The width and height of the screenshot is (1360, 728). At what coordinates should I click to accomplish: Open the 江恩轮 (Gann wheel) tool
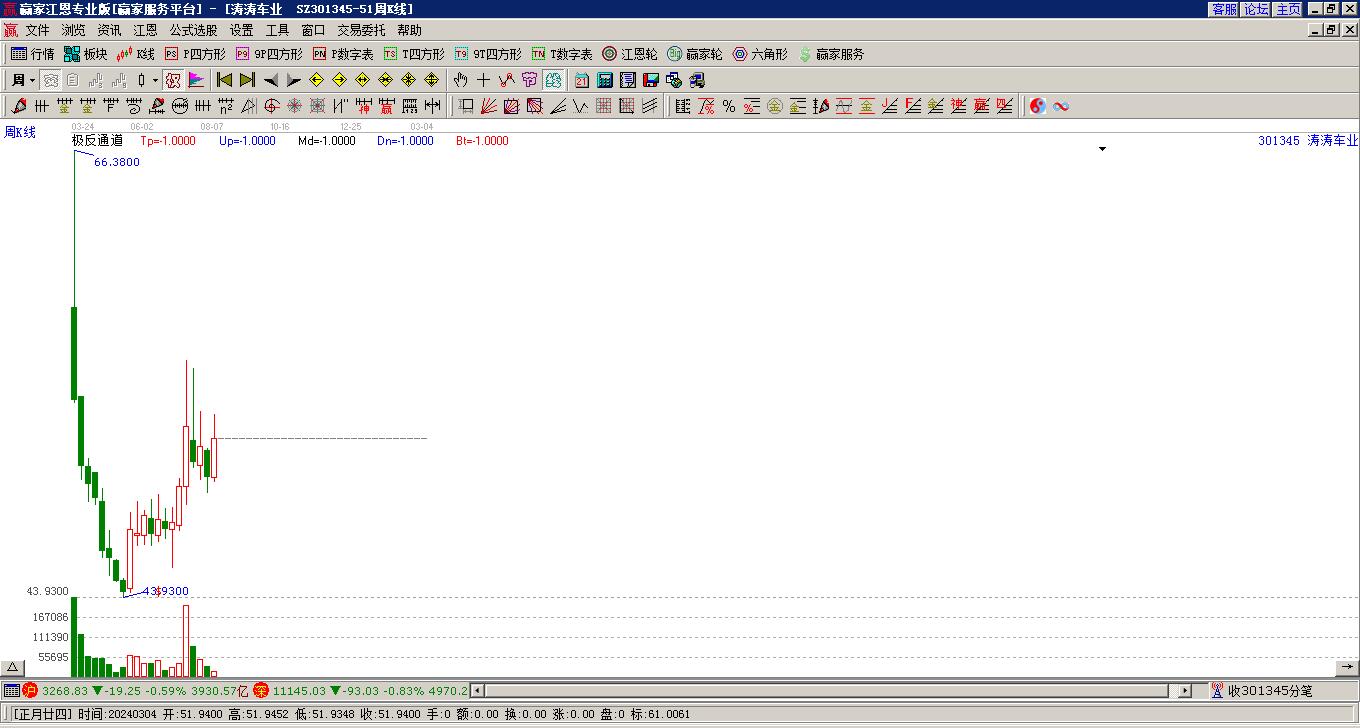coord(629,54)
